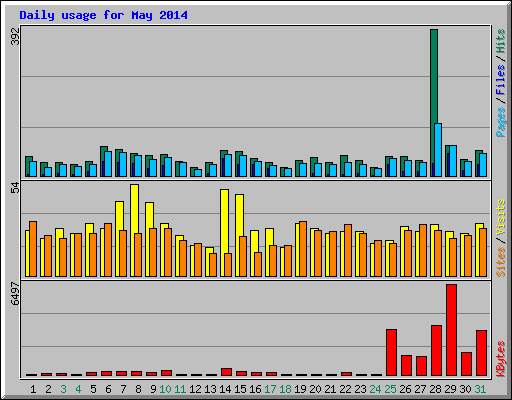Click the cyan files bar for day 29
Viewport: 512px width, 400px height.
click(x=453, y=161)
